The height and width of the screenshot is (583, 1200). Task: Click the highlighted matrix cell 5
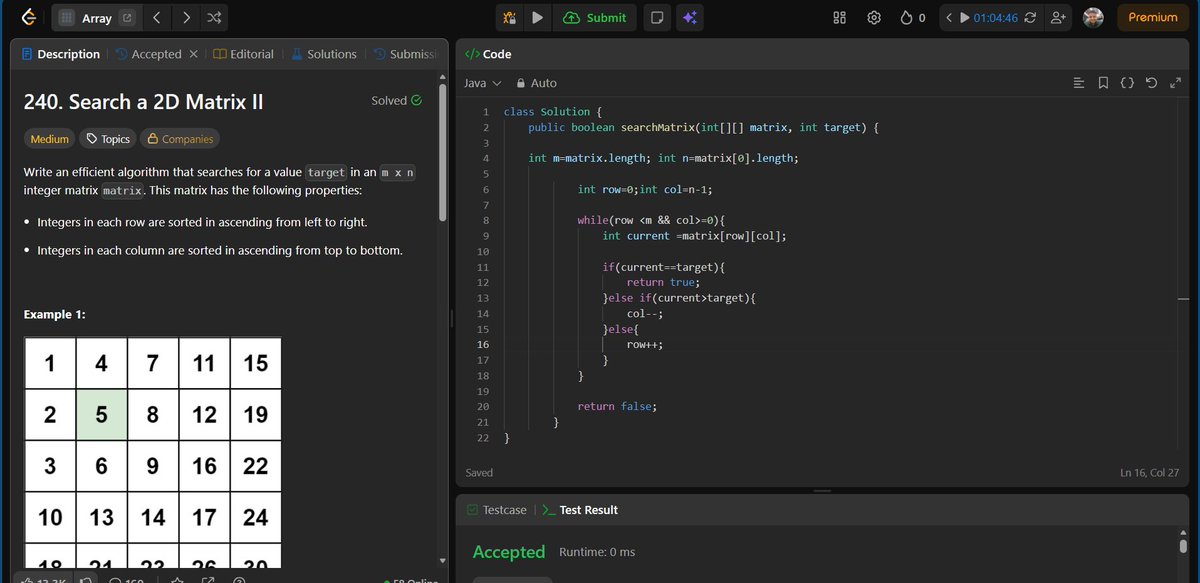(102, 413)
